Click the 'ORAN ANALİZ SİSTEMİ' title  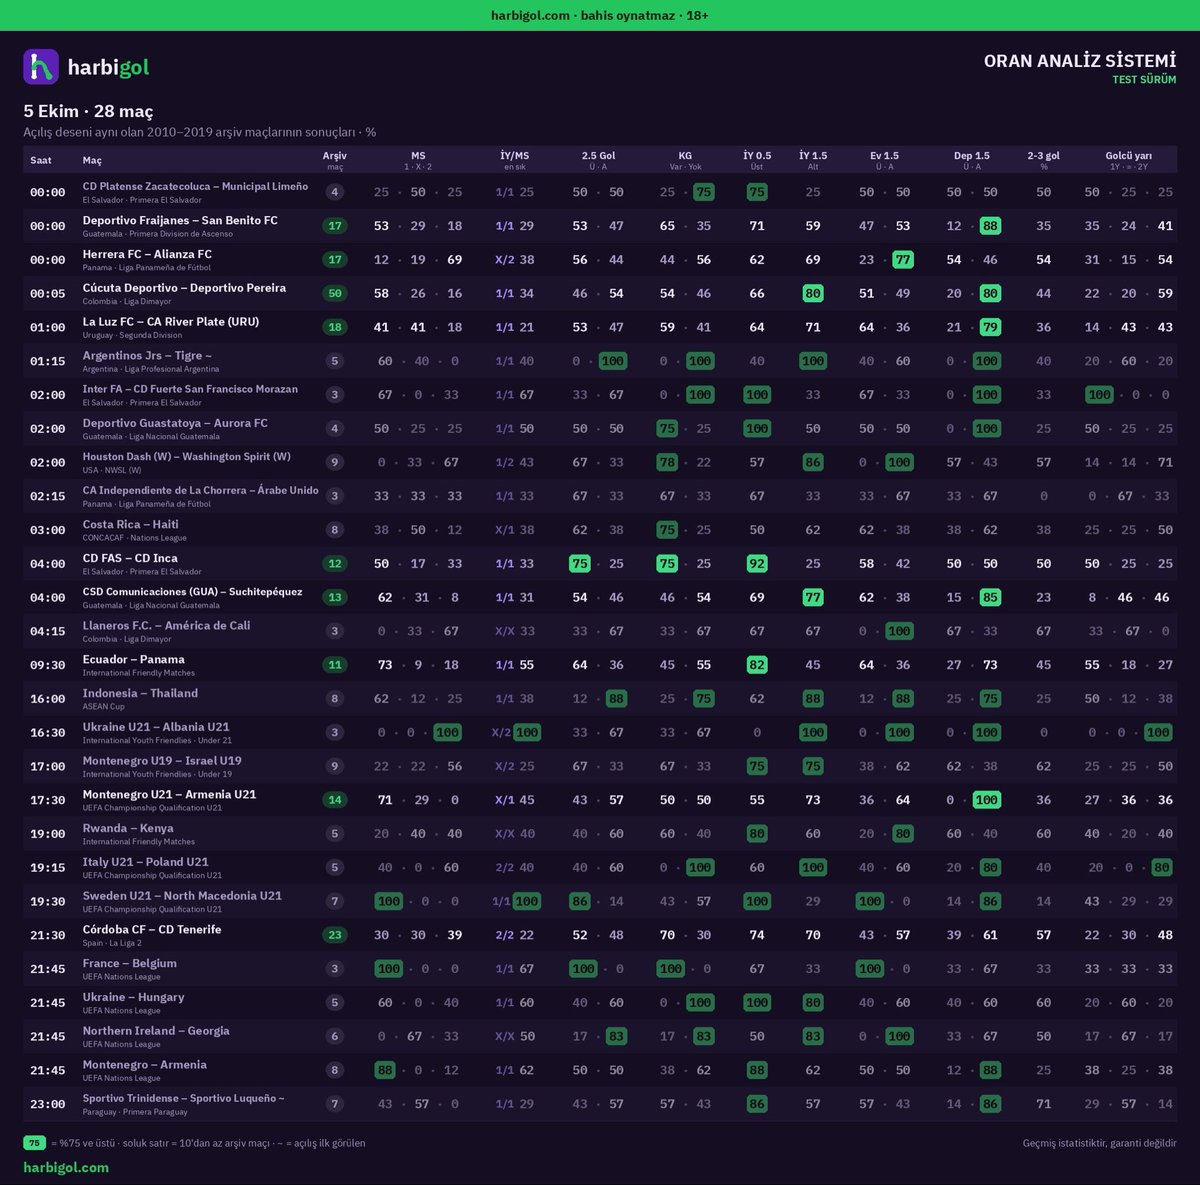pos(1080,61)
